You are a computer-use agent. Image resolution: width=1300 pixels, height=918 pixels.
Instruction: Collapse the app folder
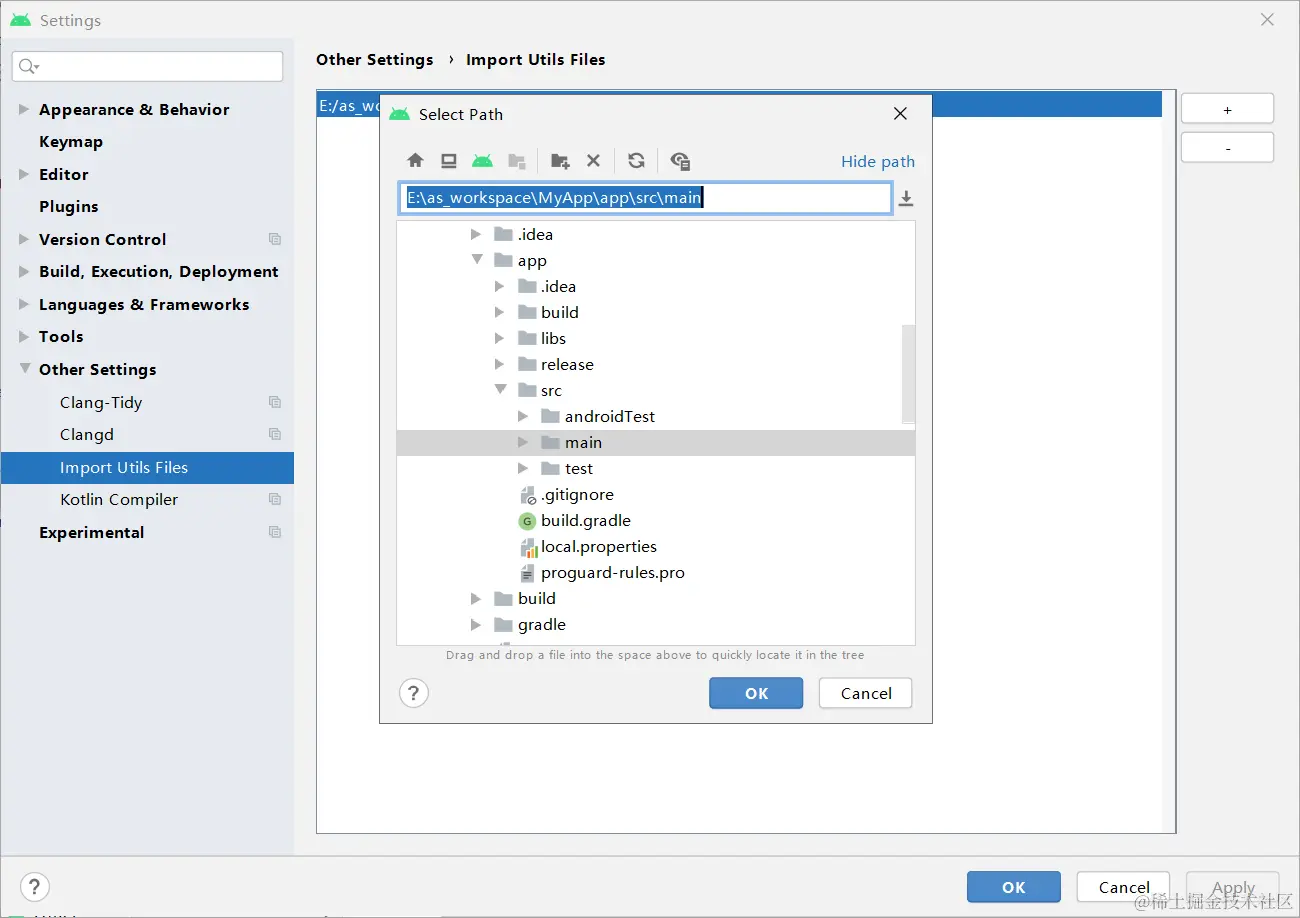point(477,260)
